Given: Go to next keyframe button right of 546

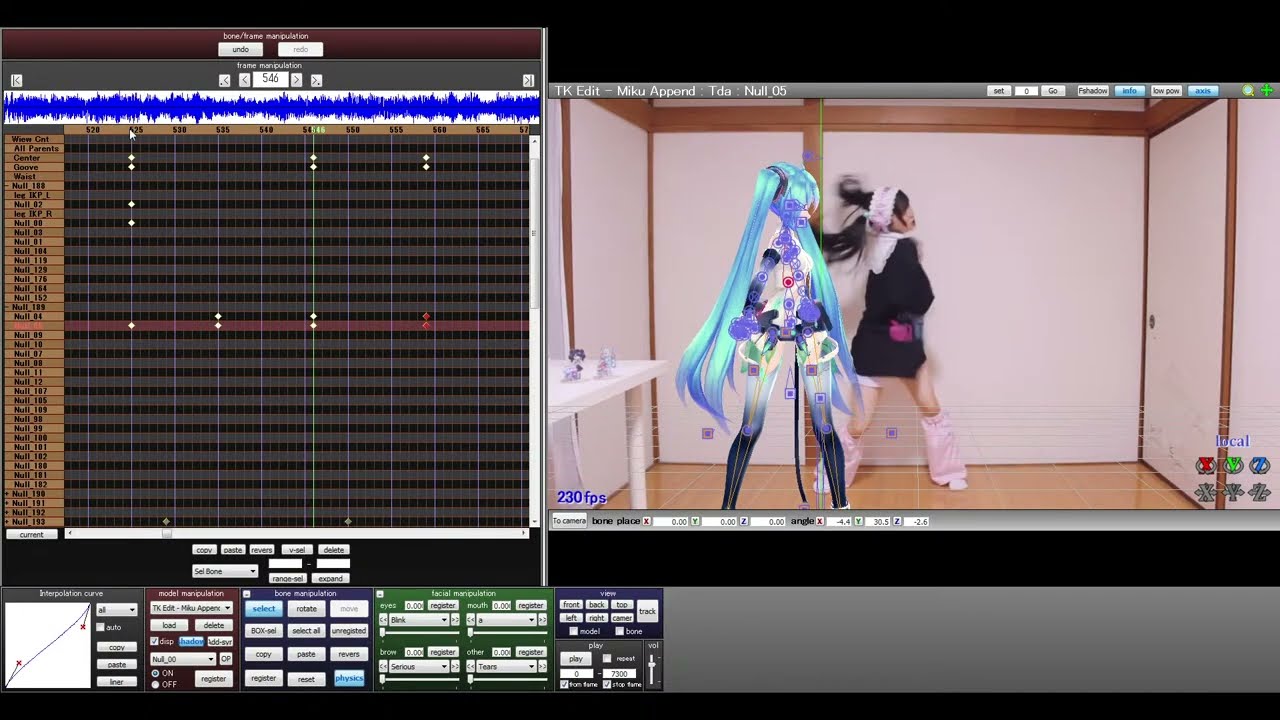Looking at the screenshot, I should click(316, 80).
